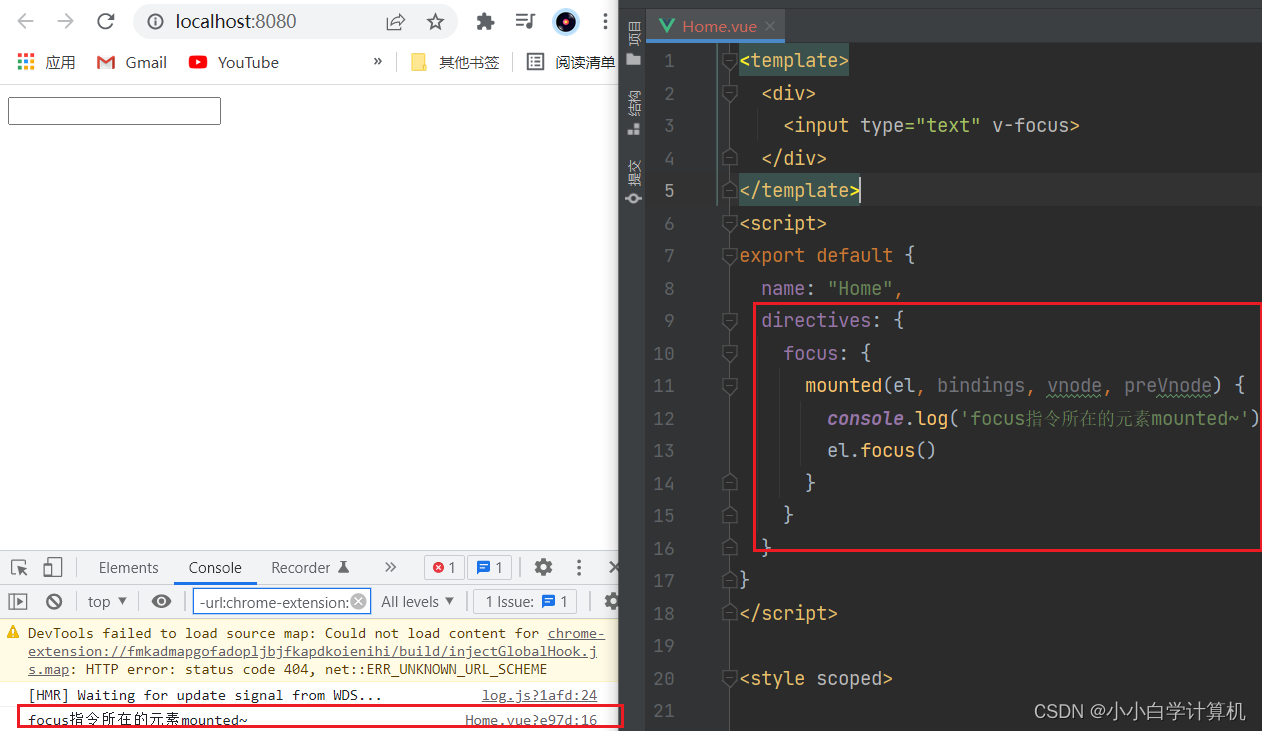This screenshot has width=1262, height=731.
Task: Reload the localhost page
Action: coord(104,21)
